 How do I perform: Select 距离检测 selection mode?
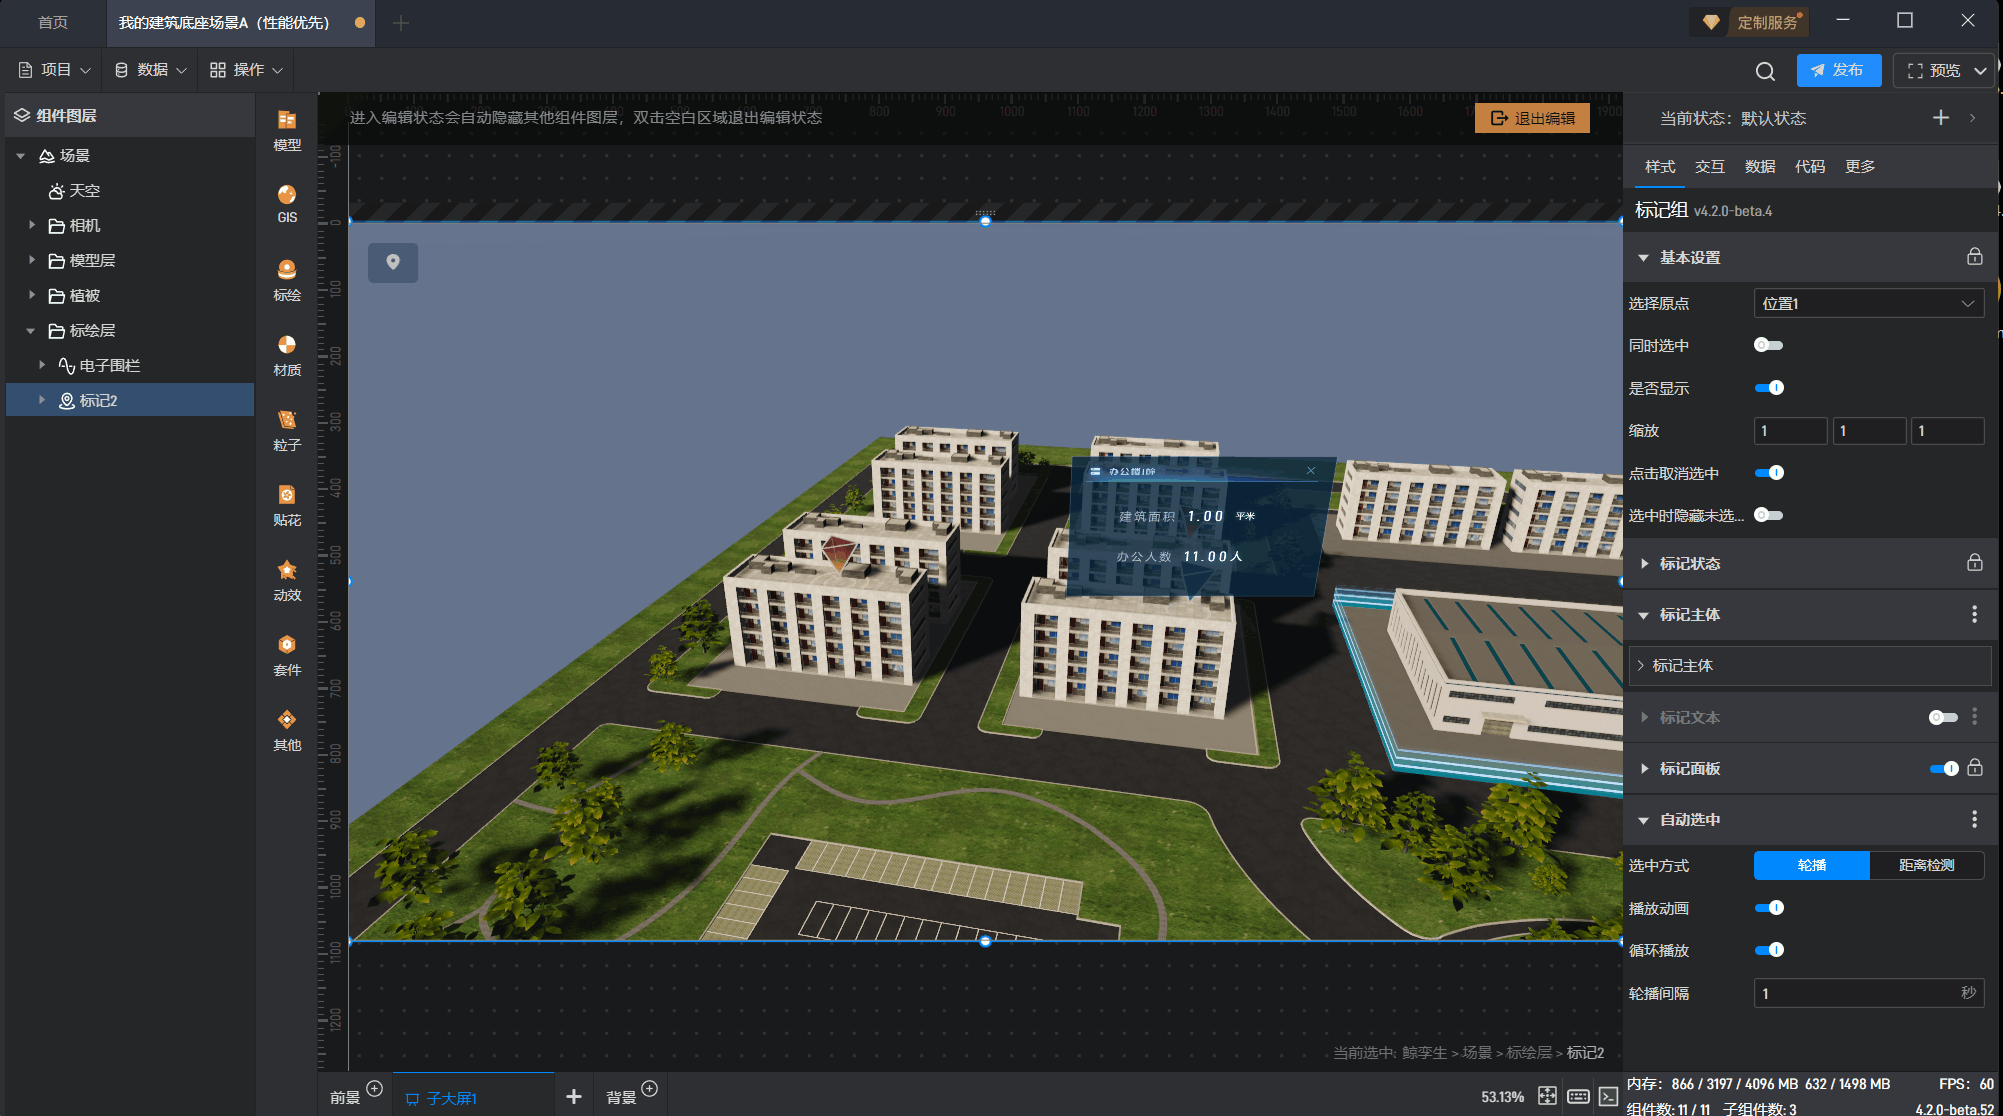pyautogui.click(x=1926, y=865)
